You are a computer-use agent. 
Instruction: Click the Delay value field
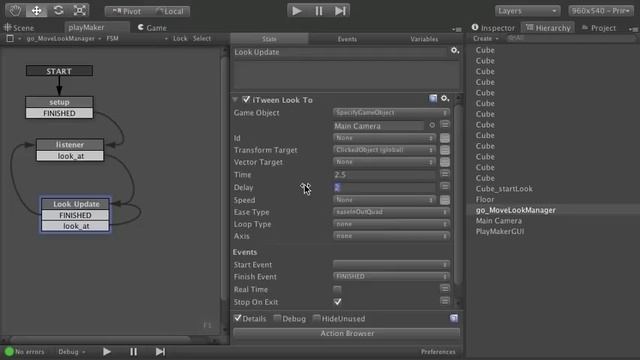click(384, 187)
